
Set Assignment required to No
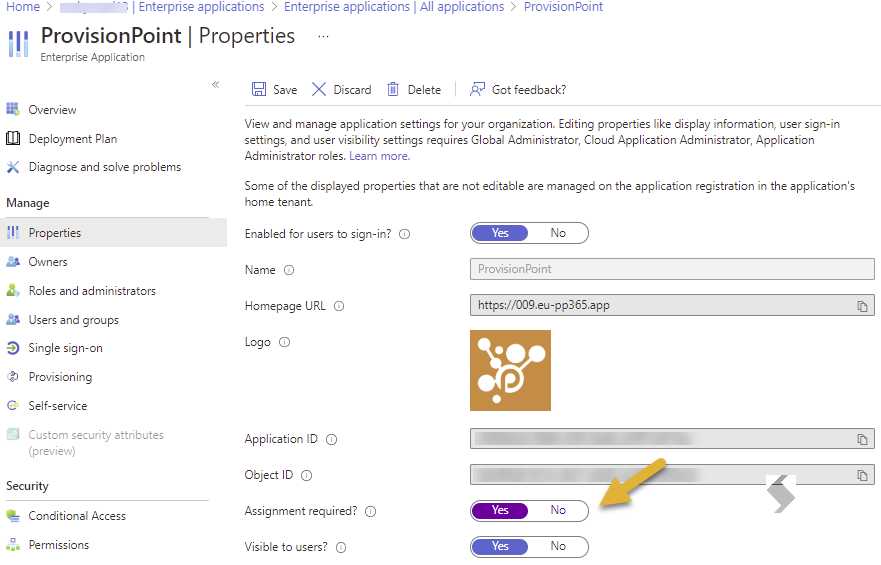tap(558, 510)
